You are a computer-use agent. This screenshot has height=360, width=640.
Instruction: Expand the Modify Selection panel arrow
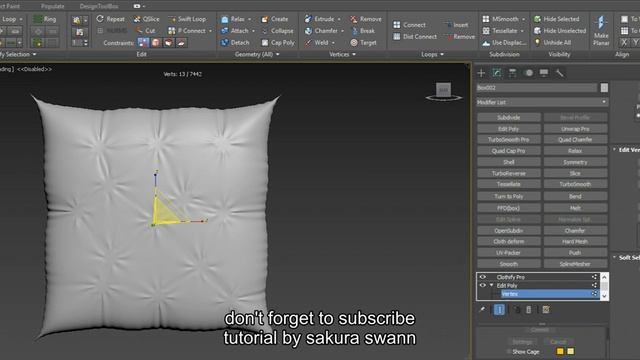click(34, 54)
